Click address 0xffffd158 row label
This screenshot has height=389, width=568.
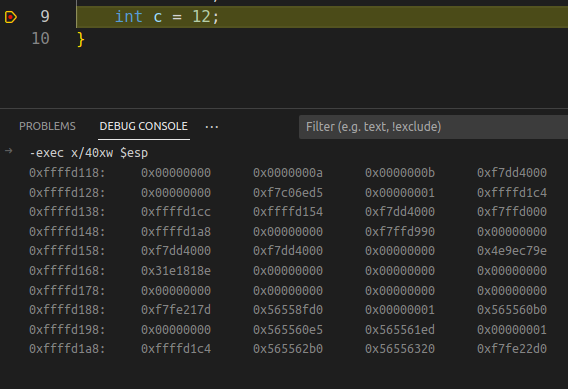point(67,251)
